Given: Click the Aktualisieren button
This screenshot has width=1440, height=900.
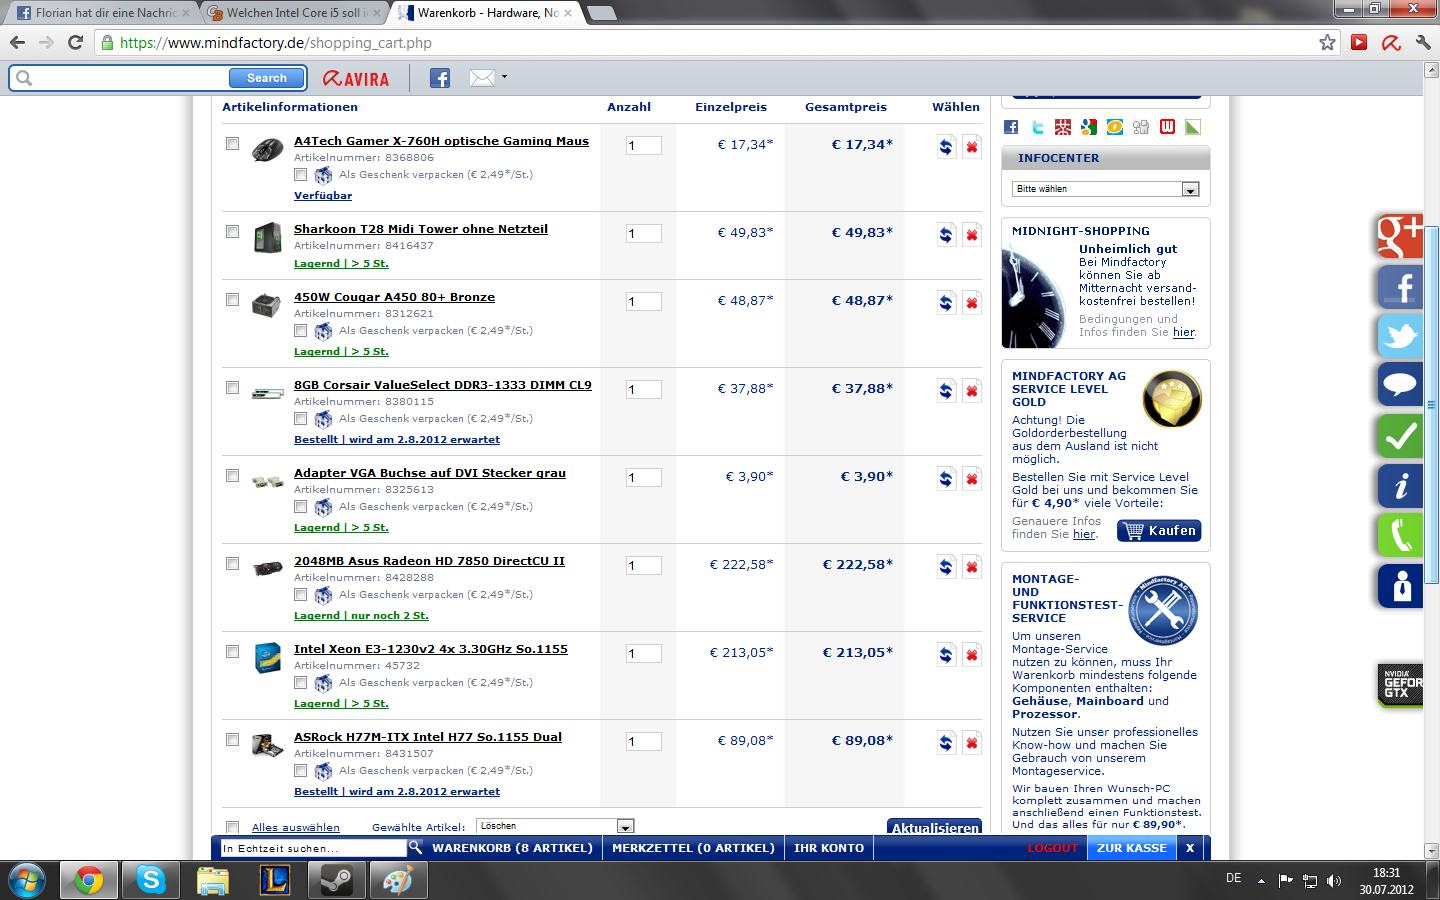Looking at the screenshot, I should pos(935,827).
